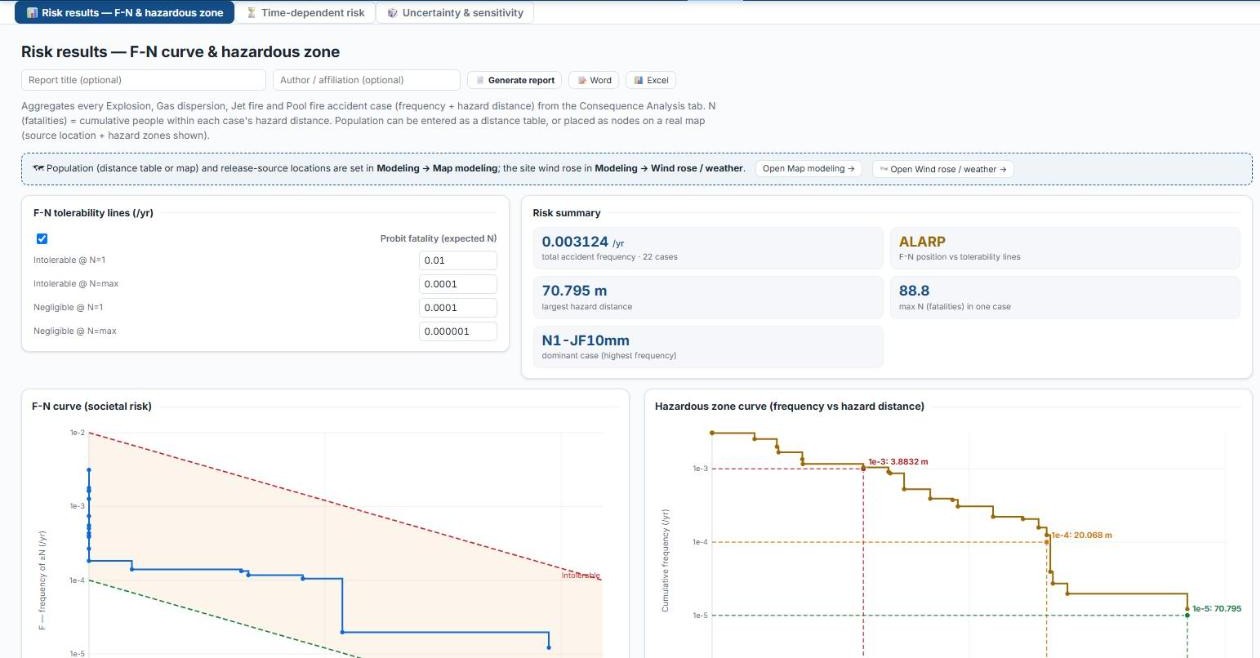Screen dimensions: 1260x658
Task: Click the 1e-5: 70.795 chart label
Action: tap(1217, 608)
